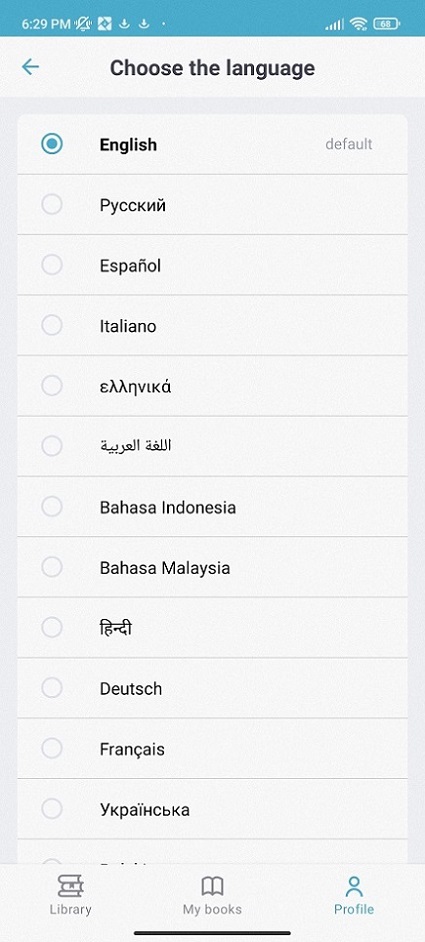Tap the muted notification bell icon
This screenshot has width=425, height=942.
point(82,24)
